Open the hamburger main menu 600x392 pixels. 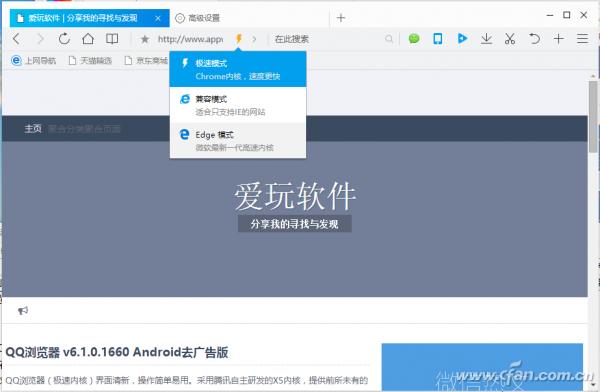582,39
